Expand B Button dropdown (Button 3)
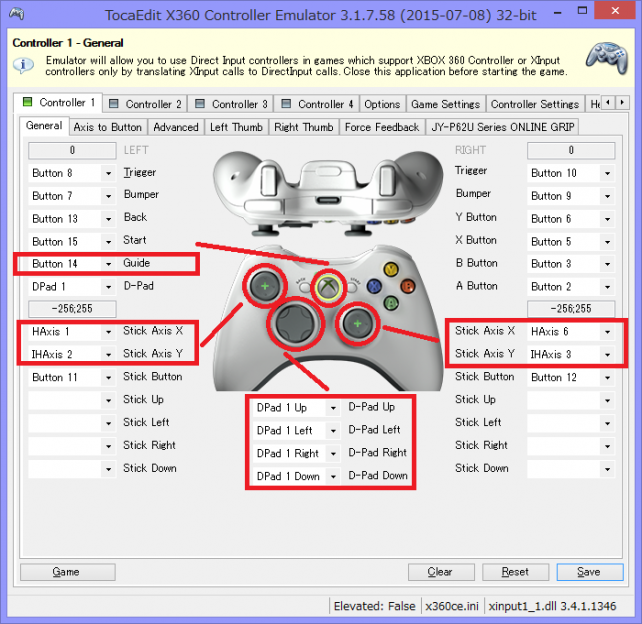This screenshot has height=624, width=642. point(608,264)
